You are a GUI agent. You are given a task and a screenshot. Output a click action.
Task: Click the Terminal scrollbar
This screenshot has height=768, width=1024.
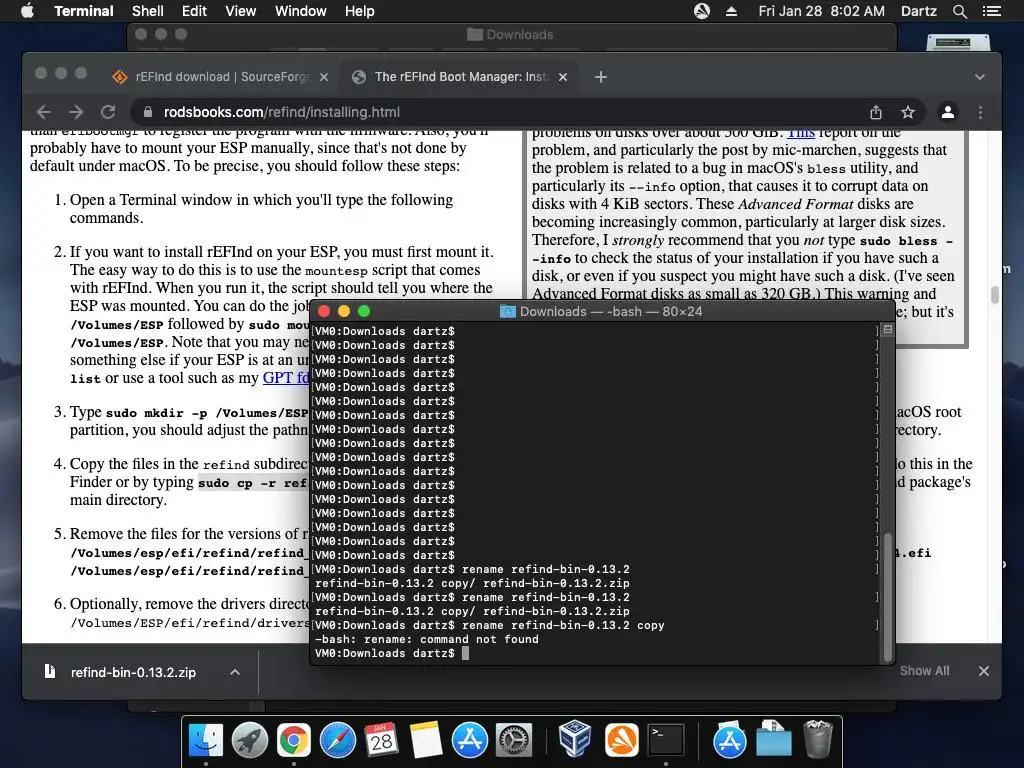(x=887, y=598)
